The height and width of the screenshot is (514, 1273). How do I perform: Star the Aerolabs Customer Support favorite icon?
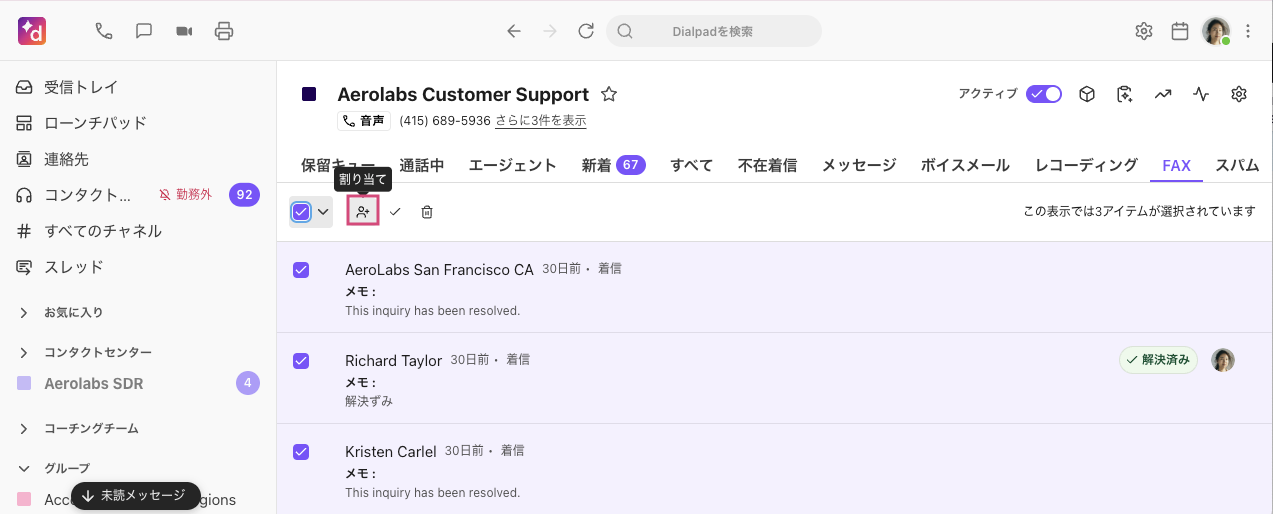pos(609,94)
